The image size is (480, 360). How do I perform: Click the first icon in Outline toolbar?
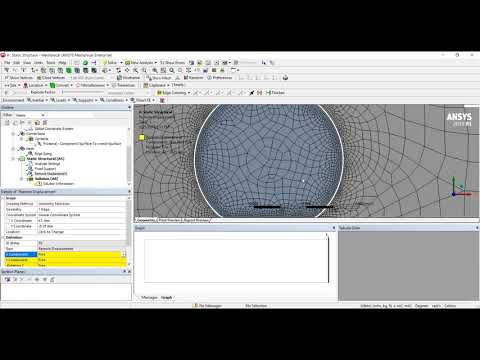click(x=7, y=123)
